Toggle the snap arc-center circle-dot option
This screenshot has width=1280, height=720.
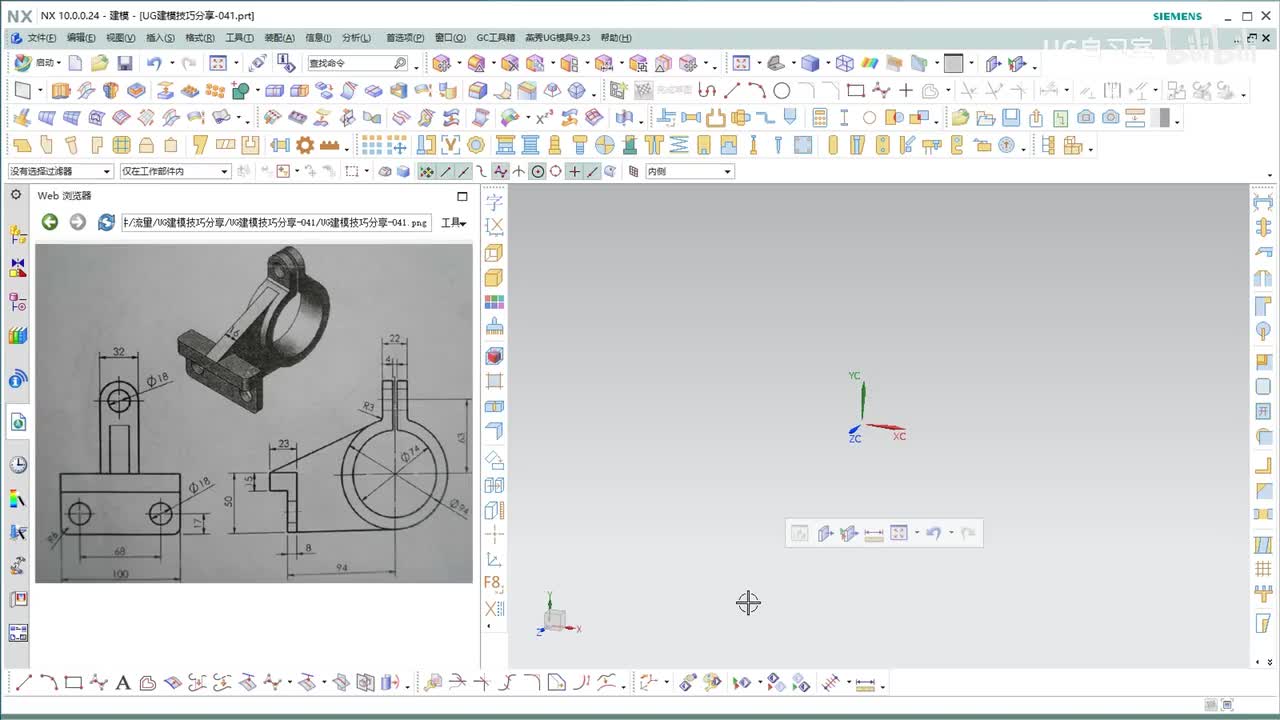click(537, 172)
